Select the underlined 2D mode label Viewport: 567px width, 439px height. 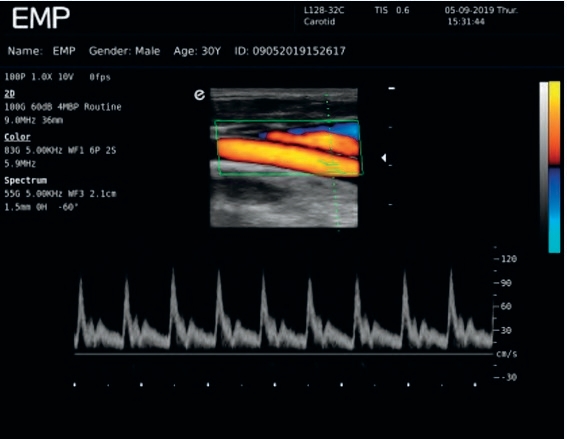(9, 94)
